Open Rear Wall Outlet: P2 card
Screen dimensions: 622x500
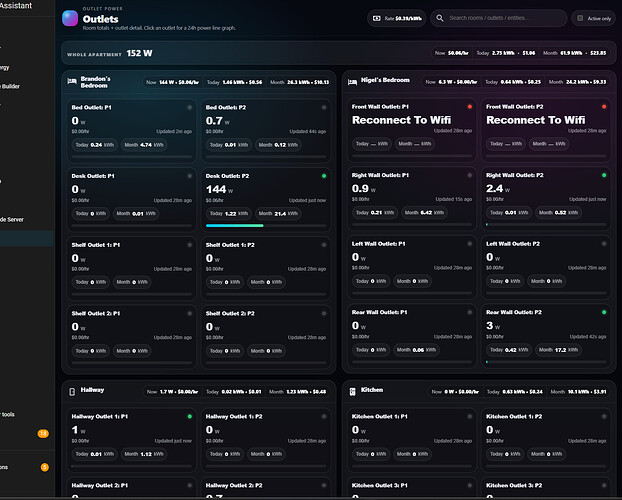click(x=546, y=337)
